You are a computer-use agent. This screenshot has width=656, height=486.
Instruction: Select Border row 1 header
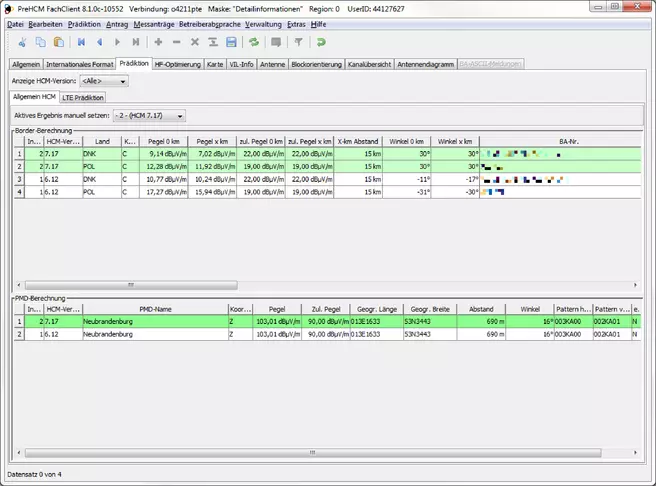pos(19,154)
